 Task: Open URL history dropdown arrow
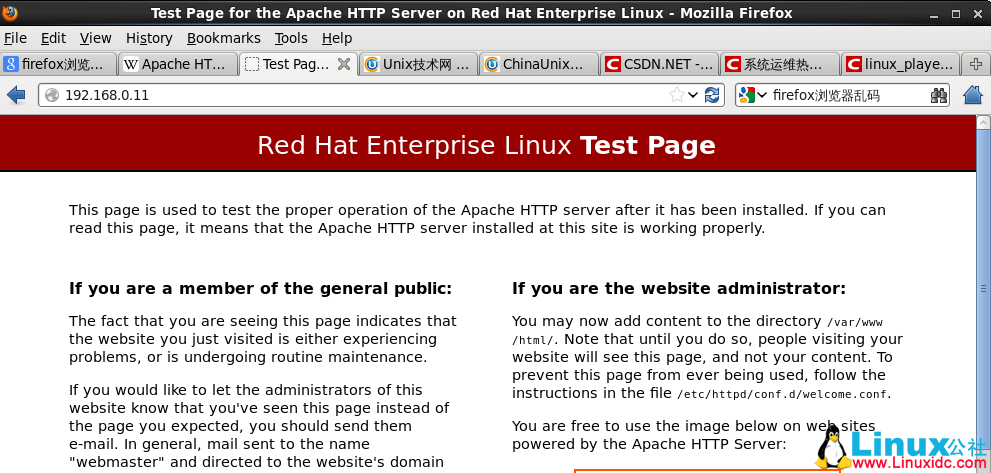(x=693, y=95)
